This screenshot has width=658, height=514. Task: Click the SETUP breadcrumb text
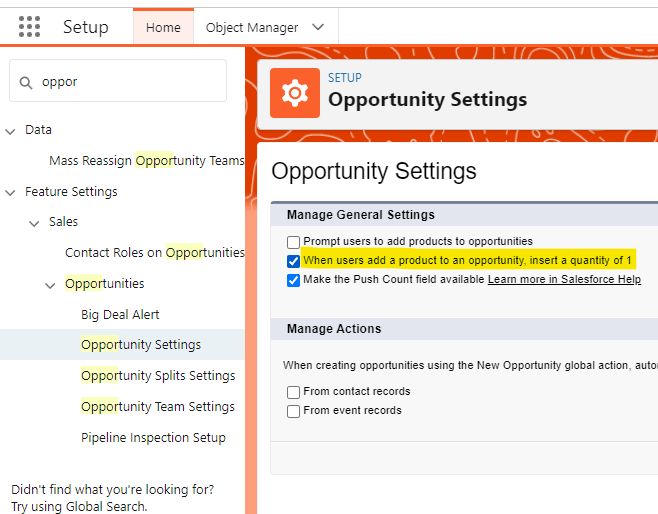[345, 78]
